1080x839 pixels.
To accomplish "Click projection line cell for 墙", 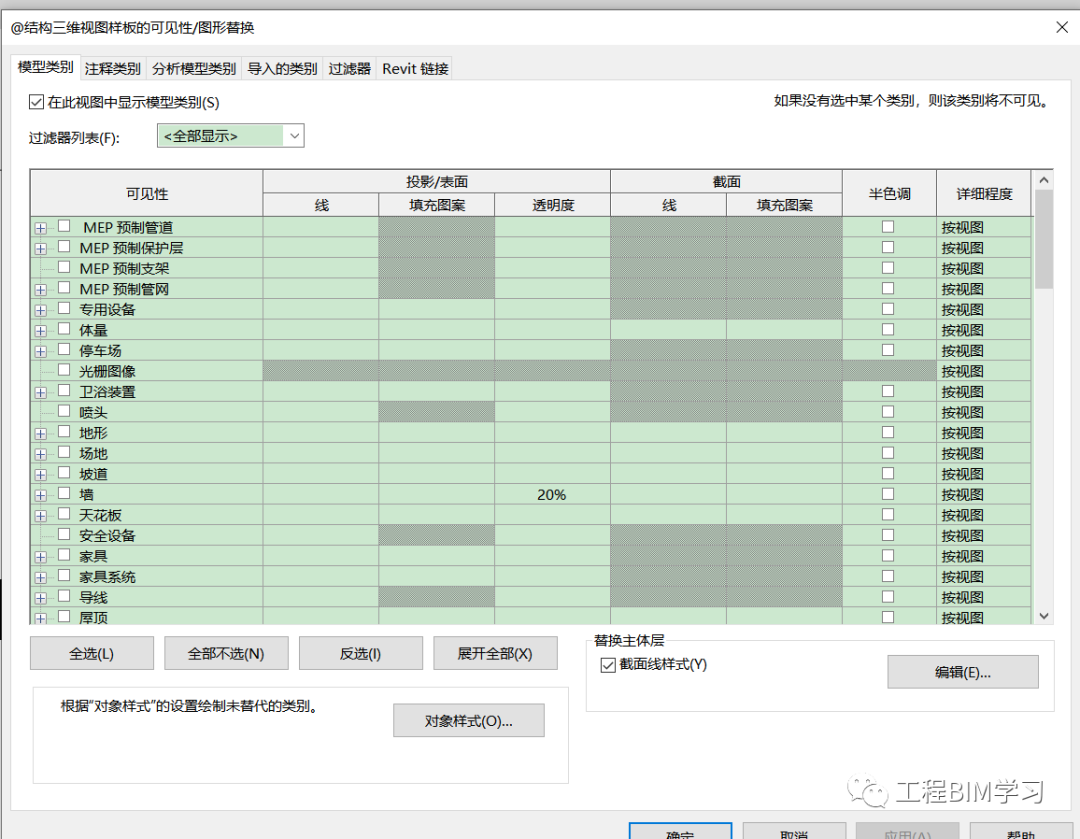I will point(320,495).
